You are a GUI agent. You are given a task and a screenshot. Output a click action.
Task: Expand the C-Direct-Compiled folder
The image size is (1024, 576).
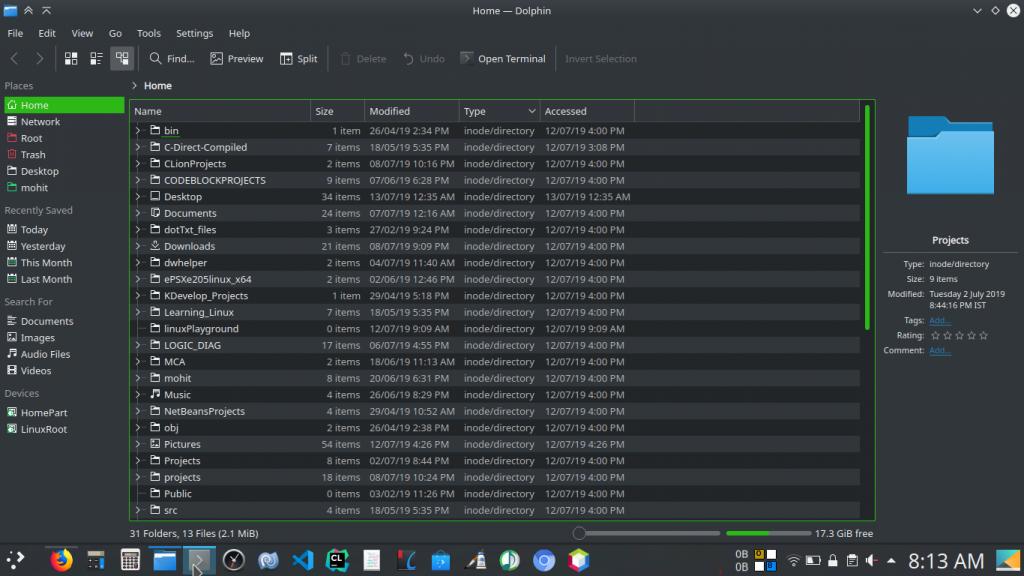tap(138, 147)
